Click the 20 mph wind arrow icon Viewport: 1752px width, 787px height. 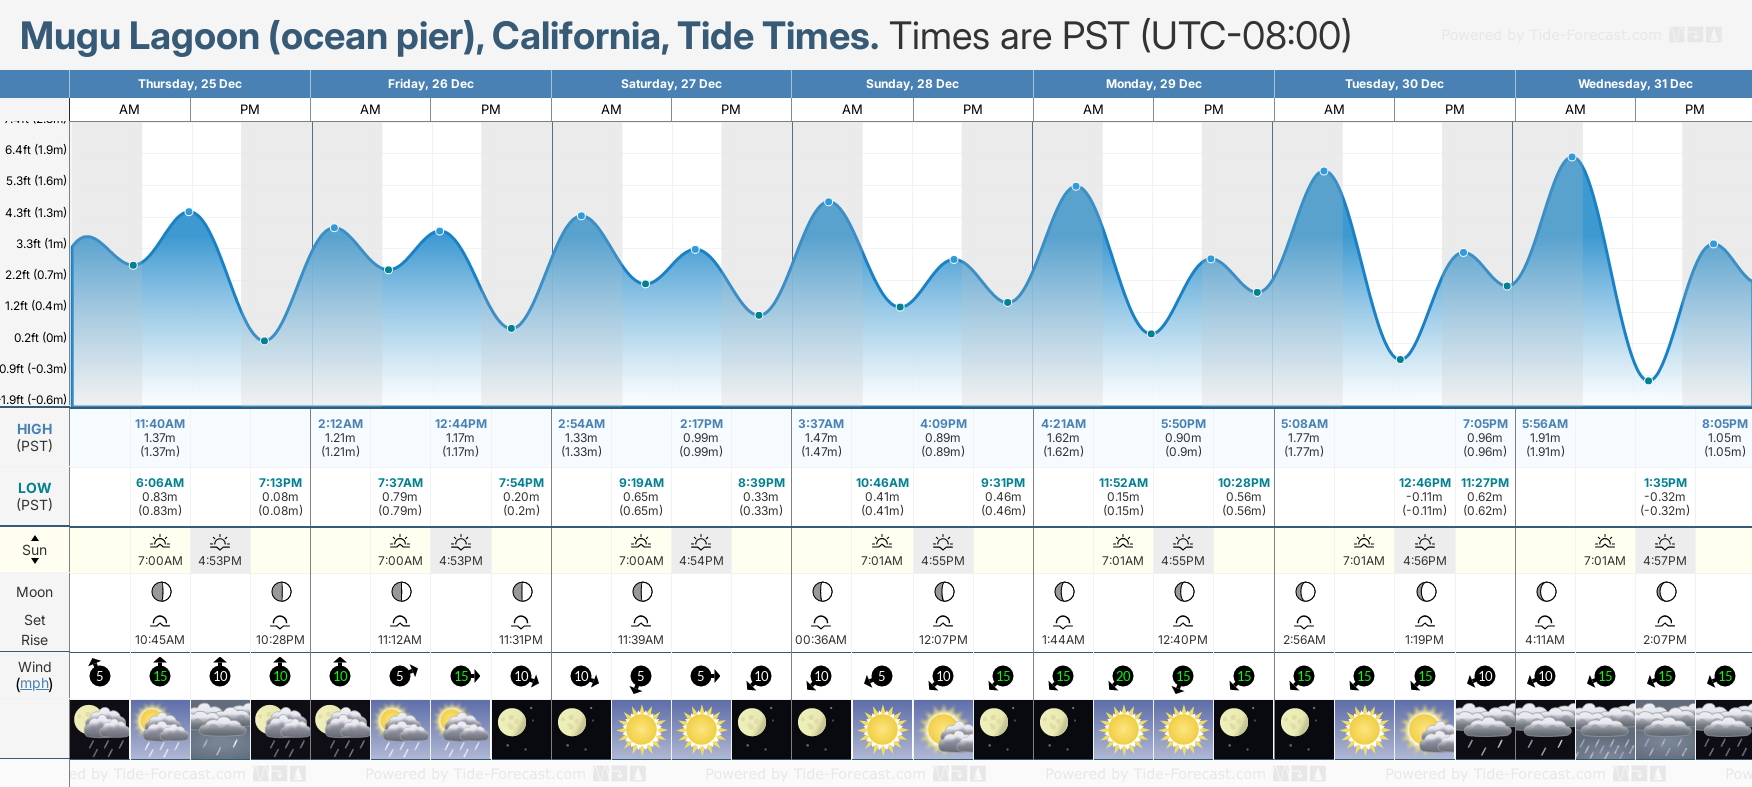[x=1122, y=677]
